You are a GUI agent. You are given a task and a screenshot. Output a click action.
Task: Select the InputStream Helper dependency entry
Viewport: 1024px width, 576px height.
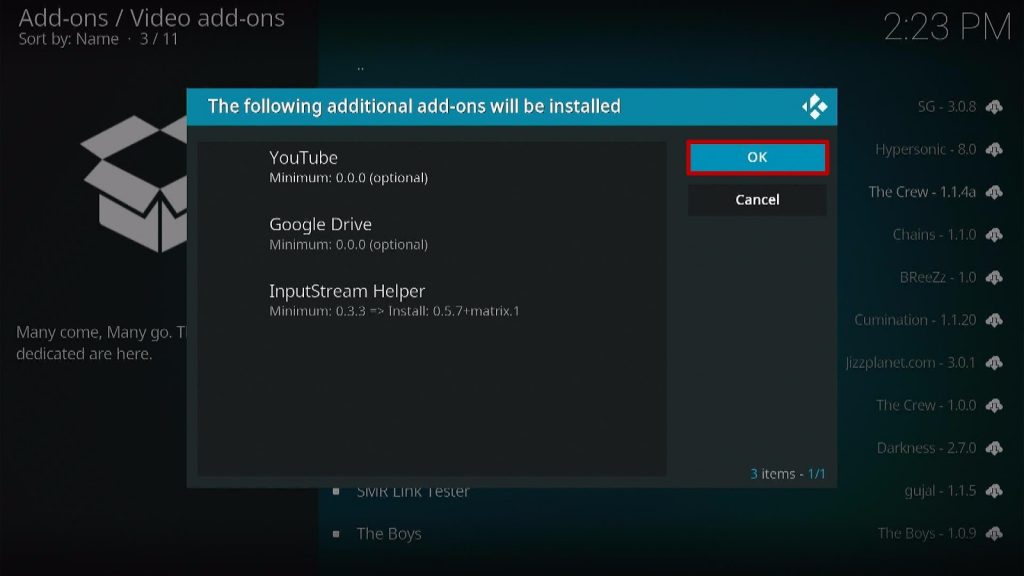[432, 300]
